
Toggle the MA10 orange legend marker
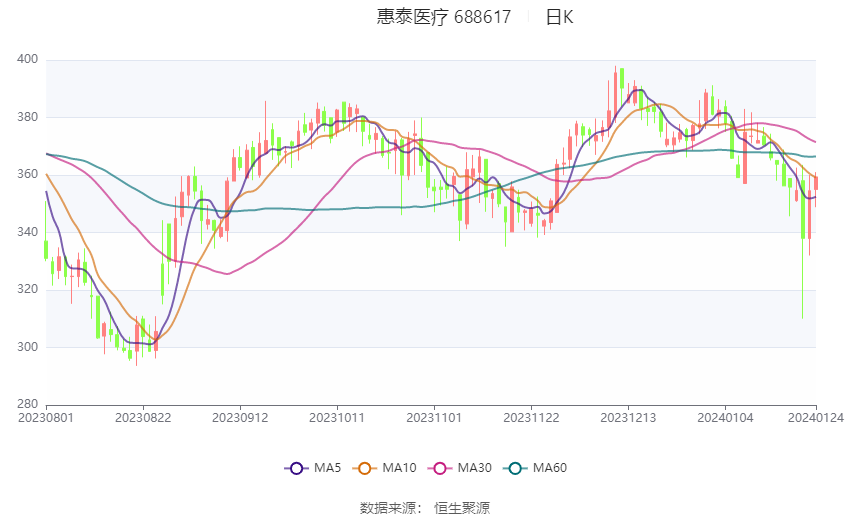(x=365, y=468)
